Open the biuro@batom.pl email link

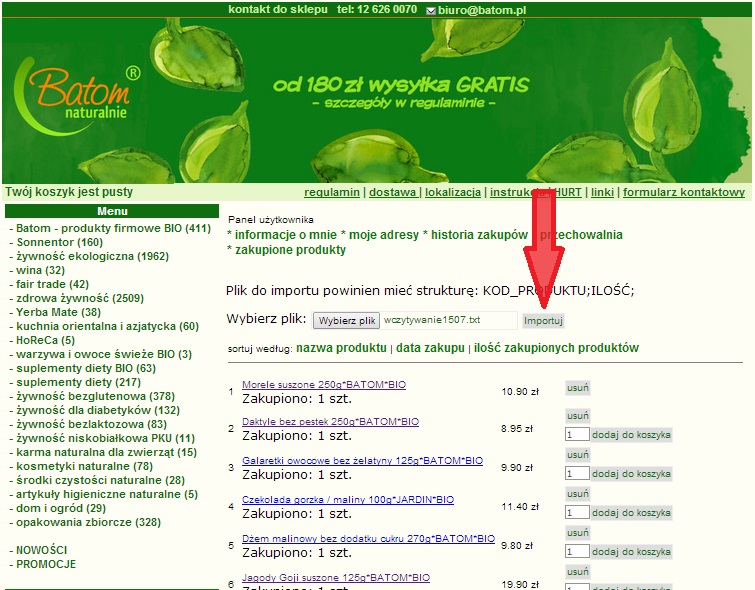click(x=482, y=10)
